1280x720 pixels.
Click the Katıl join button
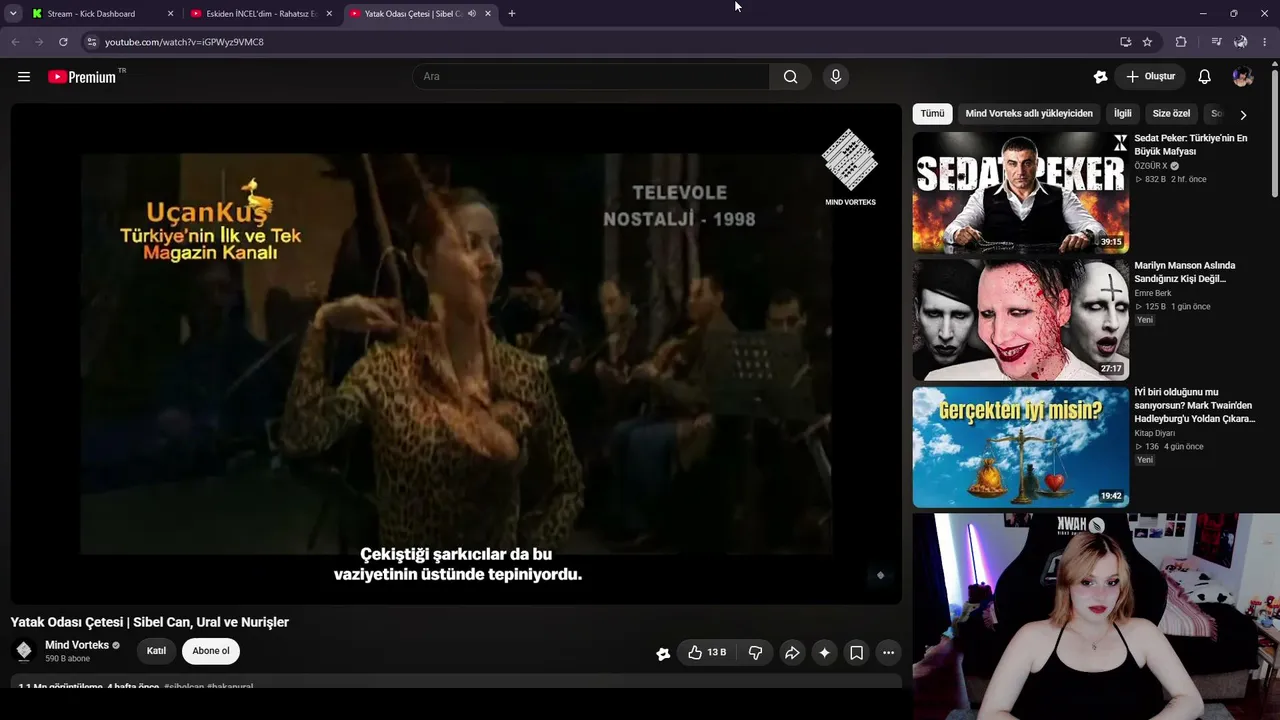(156, 651)
